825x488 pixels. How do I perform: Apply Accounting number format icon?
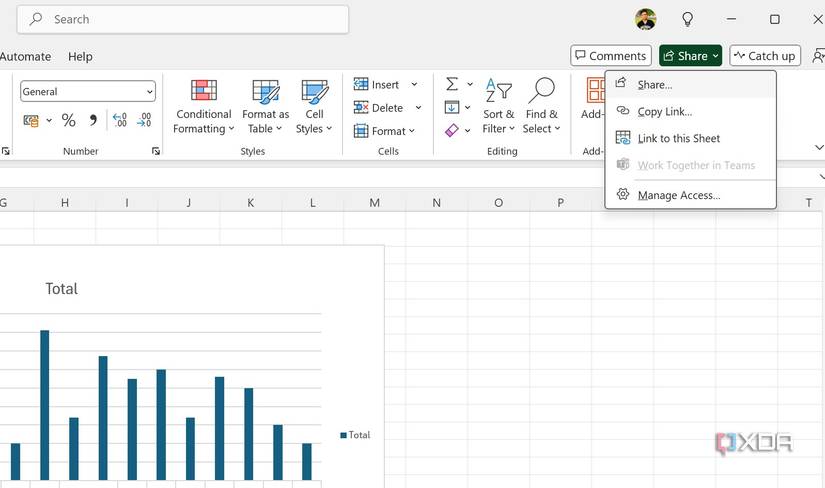point(31,121)
